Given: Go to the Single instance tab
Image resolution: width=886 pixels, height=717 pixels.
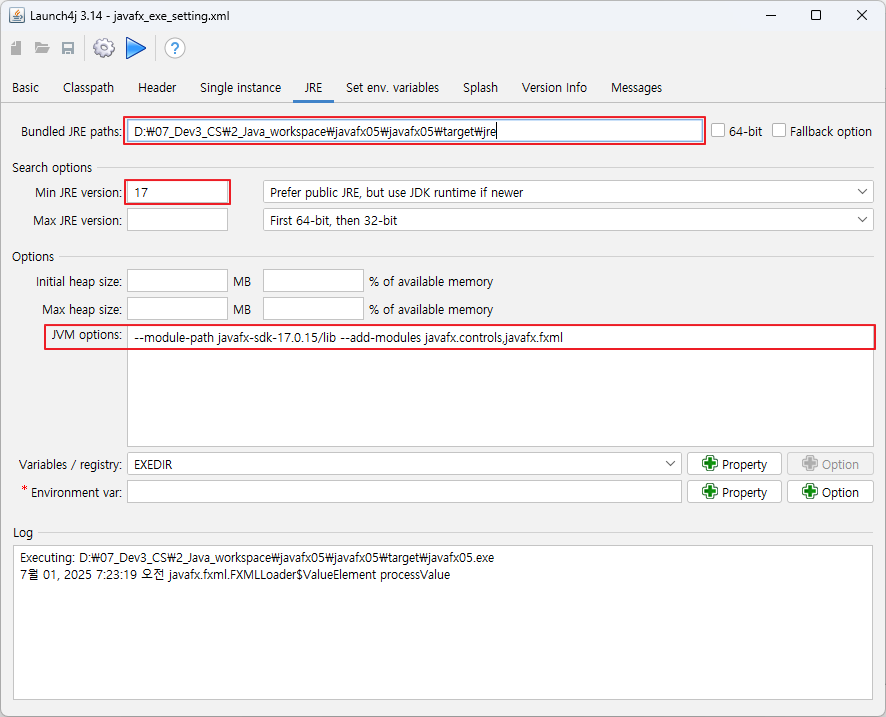Looking at the screenshot, I should 240,88.
